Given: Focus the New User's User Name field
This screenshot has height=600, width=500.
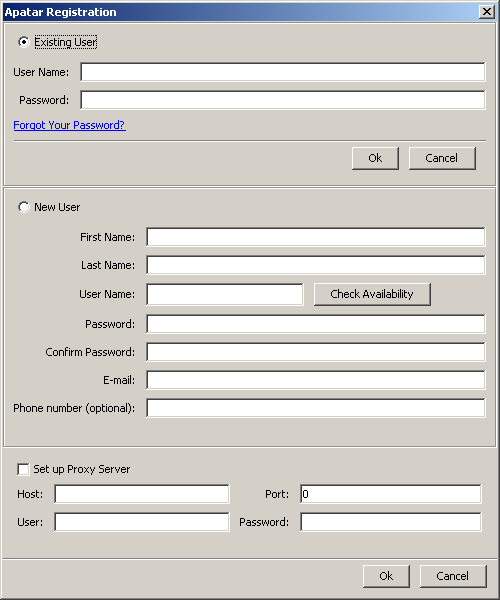Looking at the screenshot, I should (x=225, y=294).
